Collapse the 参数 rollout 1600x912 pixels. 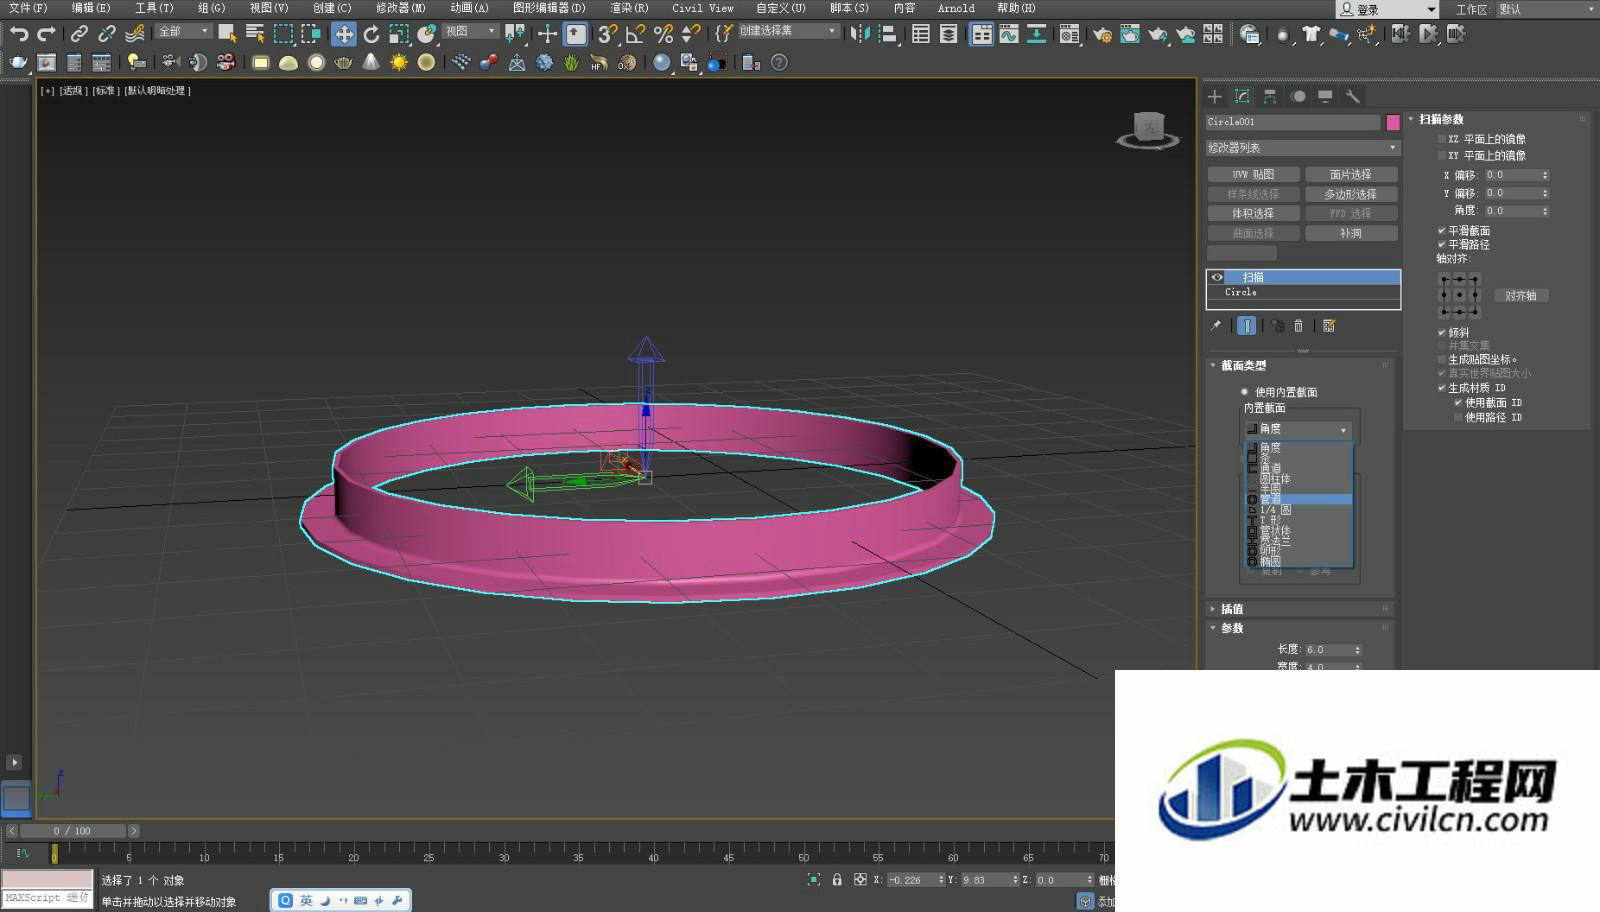(x=1232, y=628)
